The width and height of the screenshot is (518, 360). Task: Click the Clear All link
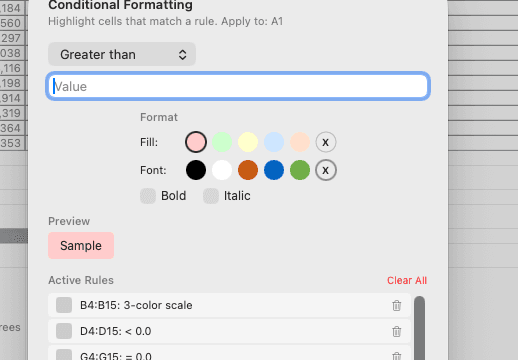pyautogui.click(x=407, y=280)
